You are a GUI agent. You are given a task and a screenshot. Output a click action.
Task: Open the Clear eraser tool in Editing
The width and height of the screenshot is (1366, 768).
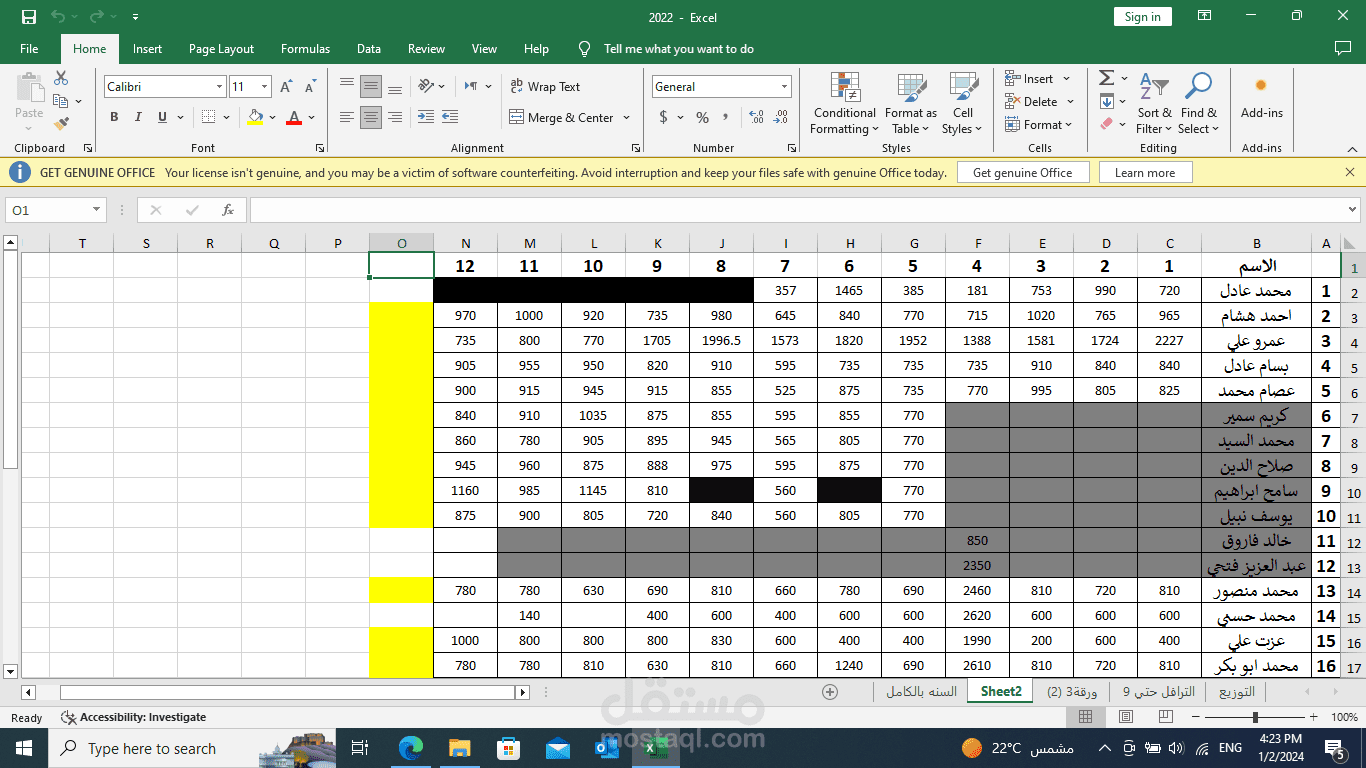coord(1106,124)
